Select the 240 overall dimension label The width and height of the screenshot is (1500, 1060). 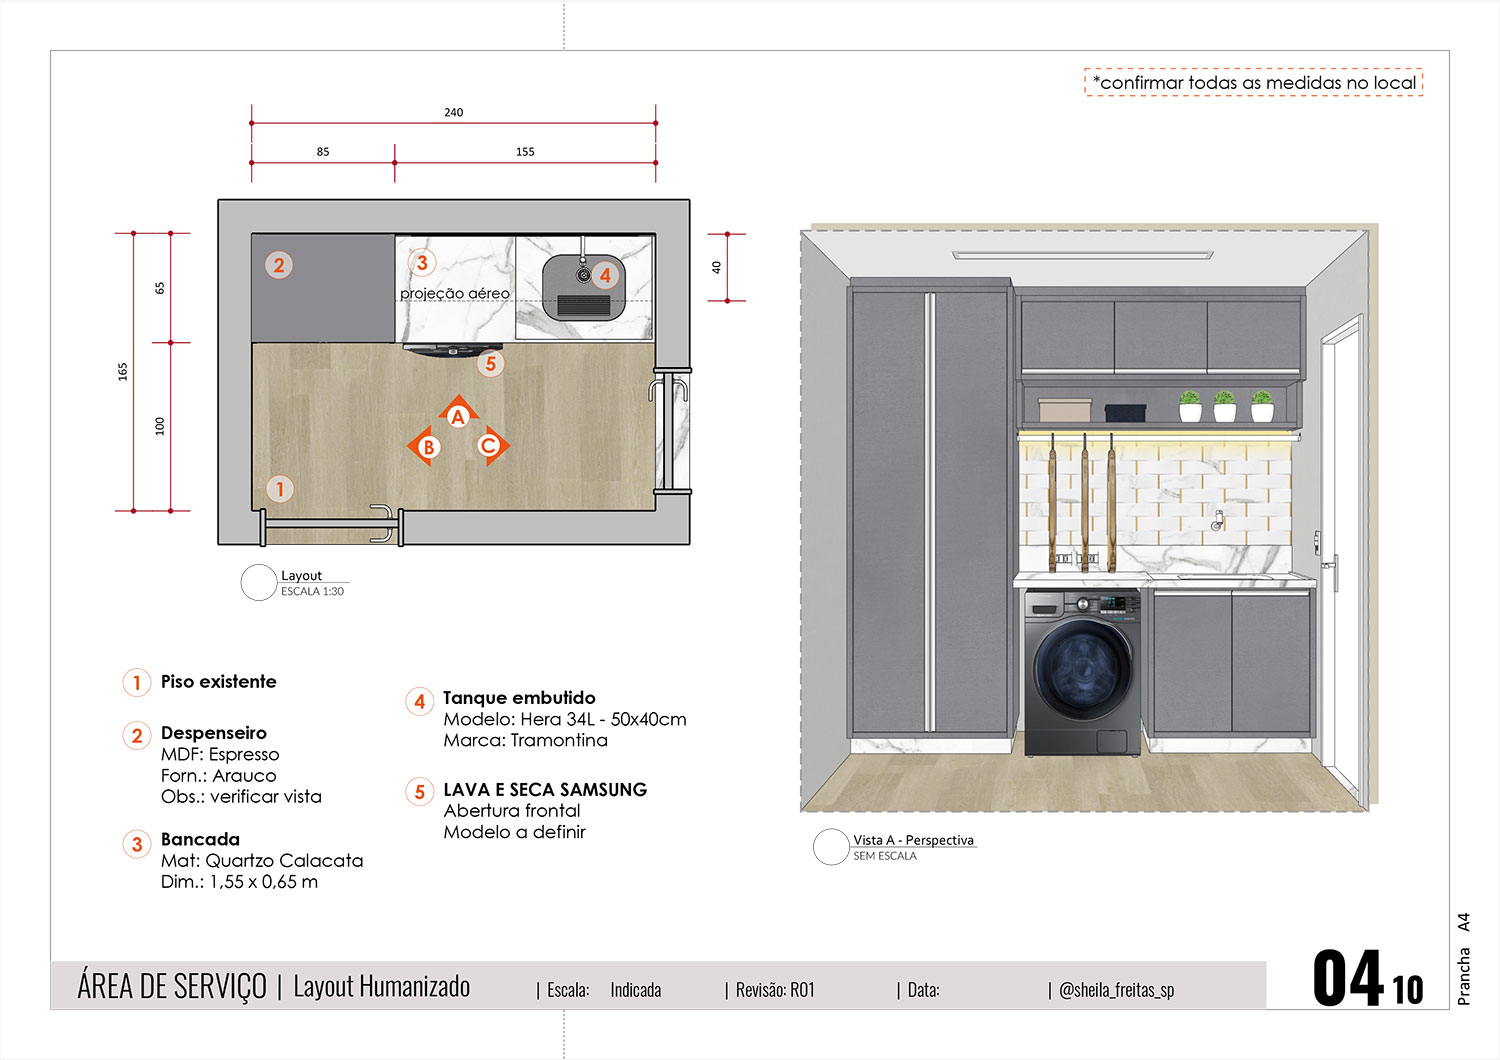pos(453,113)
